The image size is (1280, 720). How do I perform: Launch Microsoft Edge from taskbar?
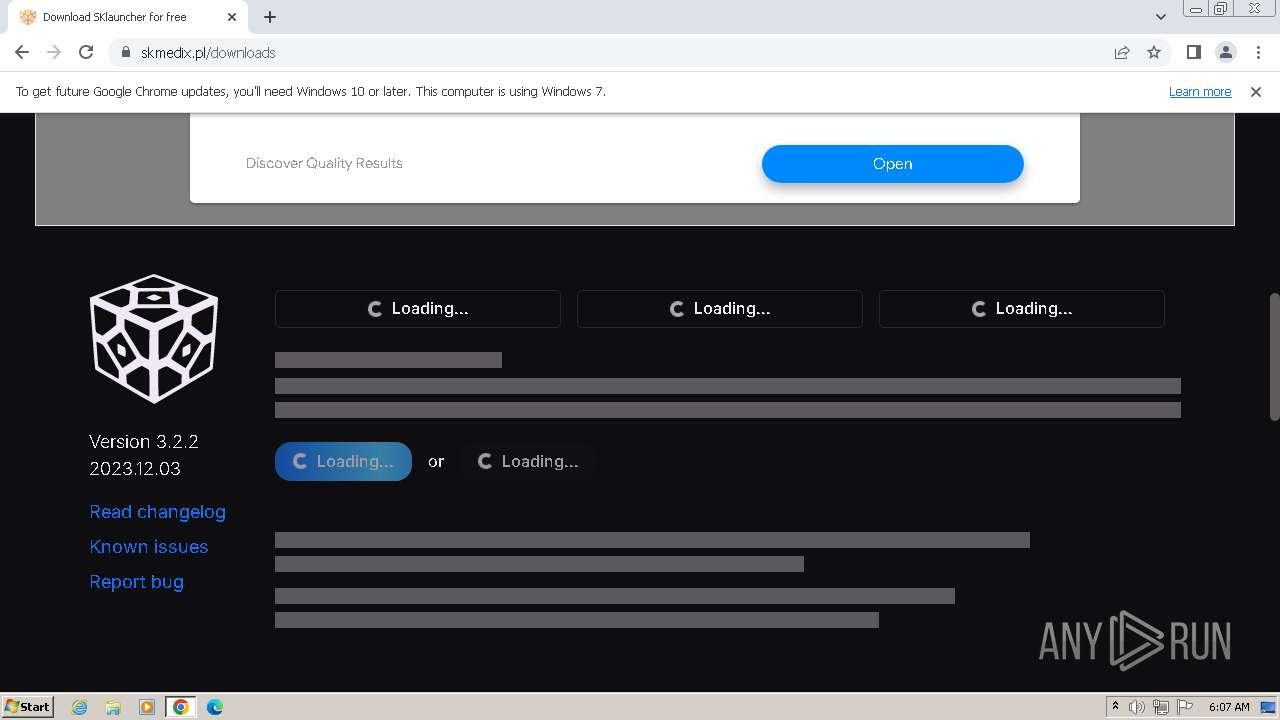tap(214, 707)
